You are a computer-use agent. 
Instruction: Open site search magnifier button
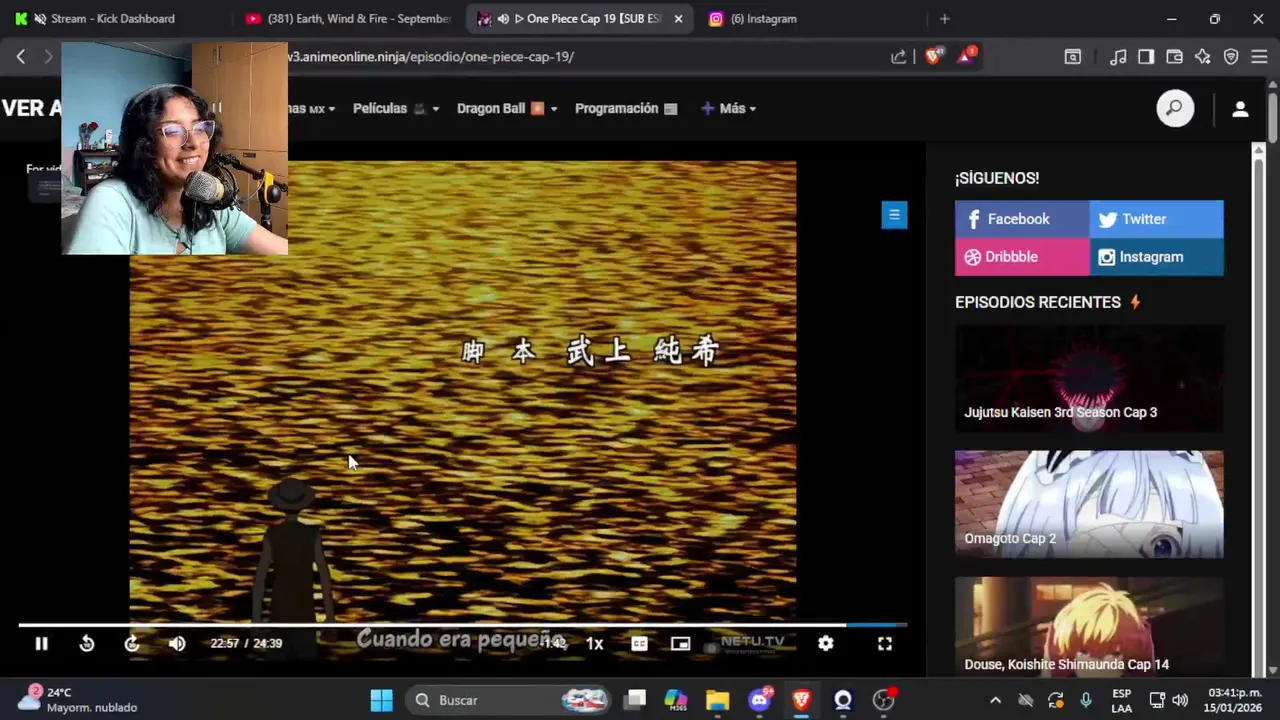pyautogui.click(x=1175, y=108)
